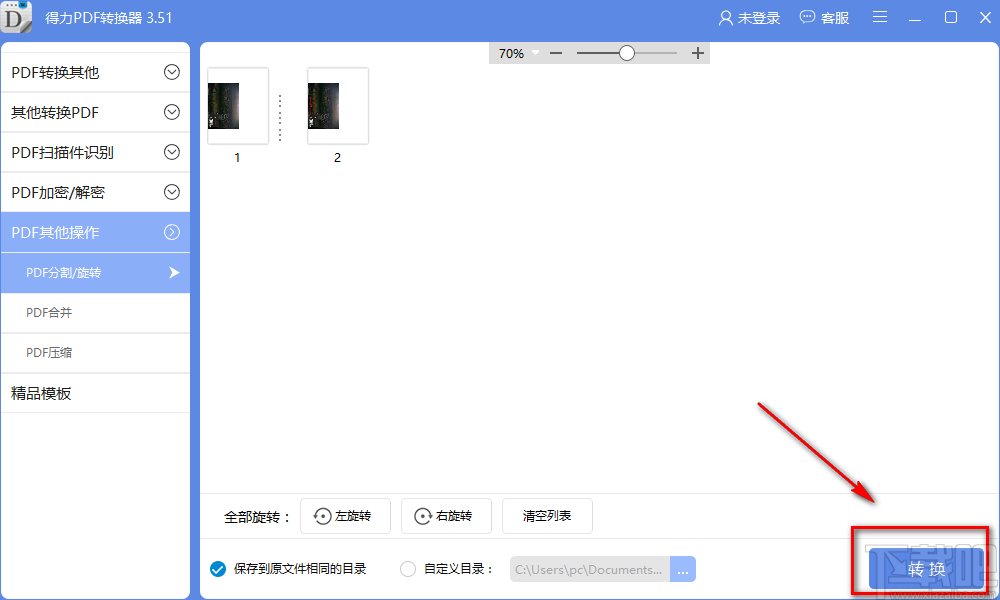Select the 自定义目录 radio button
This screenshot has height=600, width=1000.
[x=408, y=569]
